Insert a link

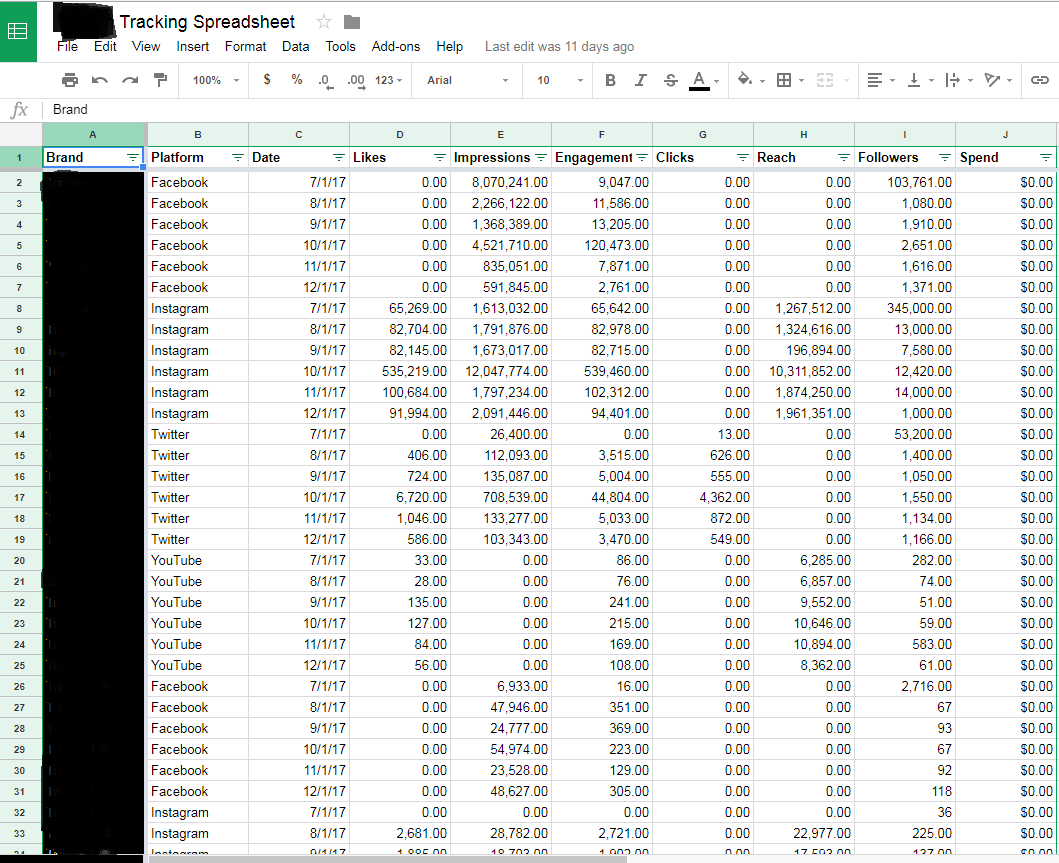(x=1039, y=80)
